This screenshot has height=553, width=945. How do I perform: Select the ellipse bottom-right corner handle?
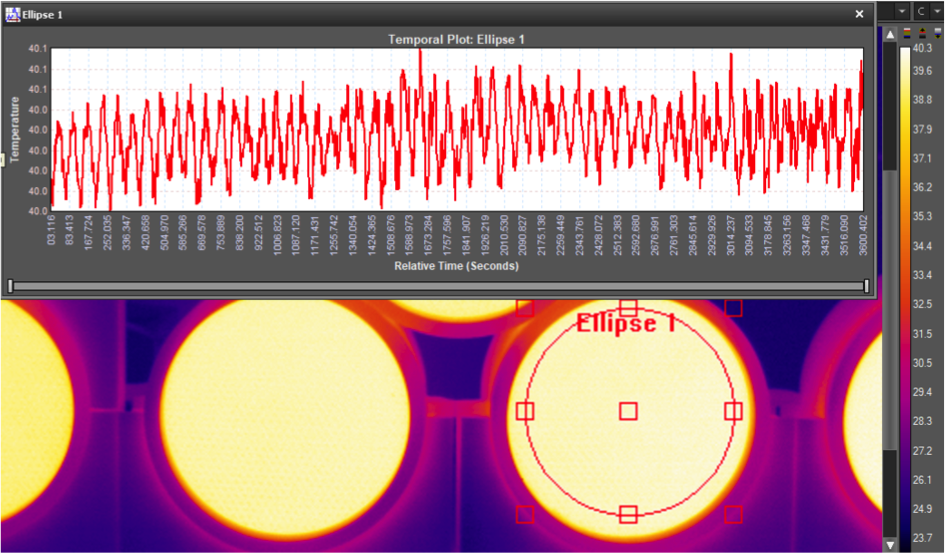[x=733, y=514]
